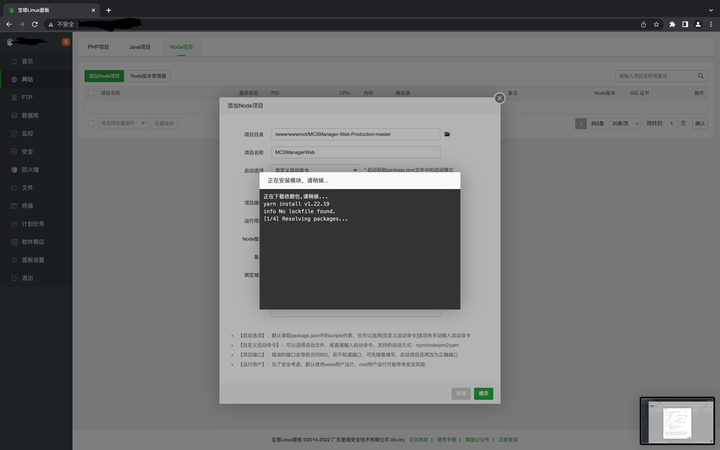Focus the 项目目录 project directory input field
720x450 pixels.
pos(356,134)
